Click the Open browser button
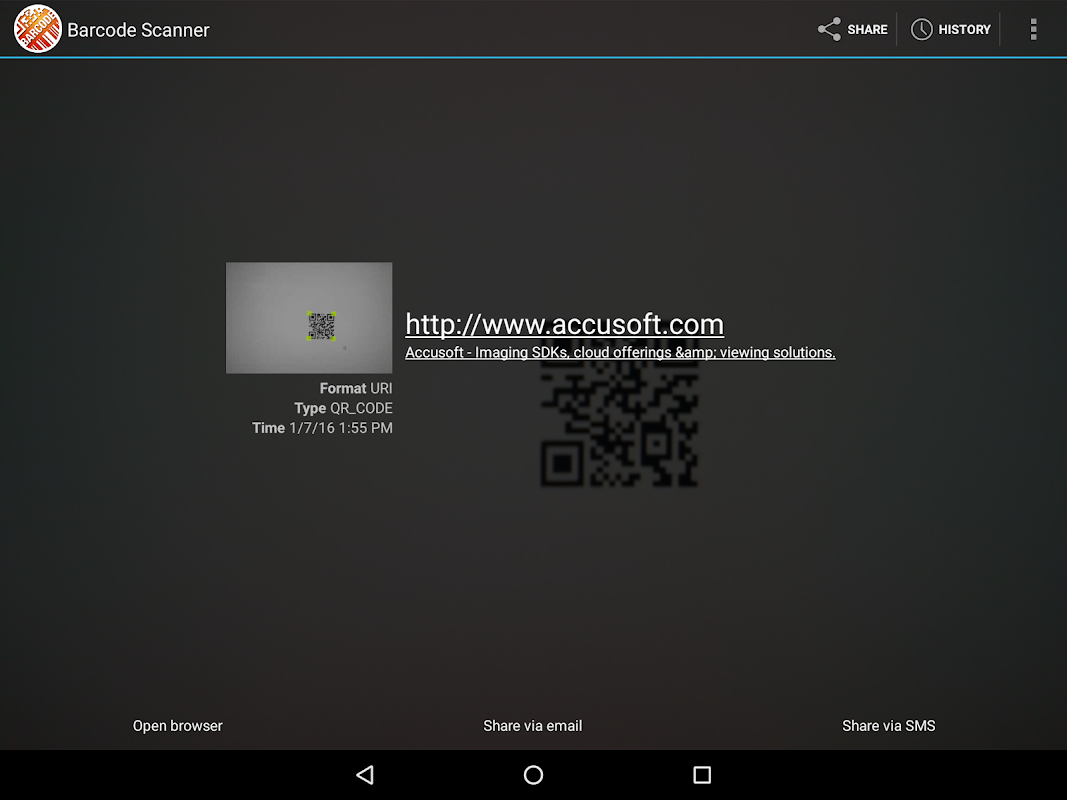 178,726
